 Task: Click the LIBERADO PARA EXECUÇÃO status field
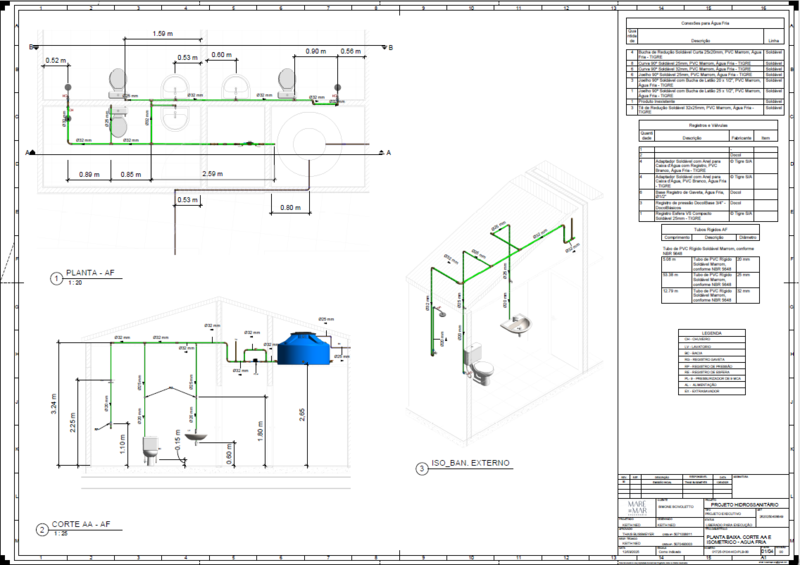click(x=729, y=525)
